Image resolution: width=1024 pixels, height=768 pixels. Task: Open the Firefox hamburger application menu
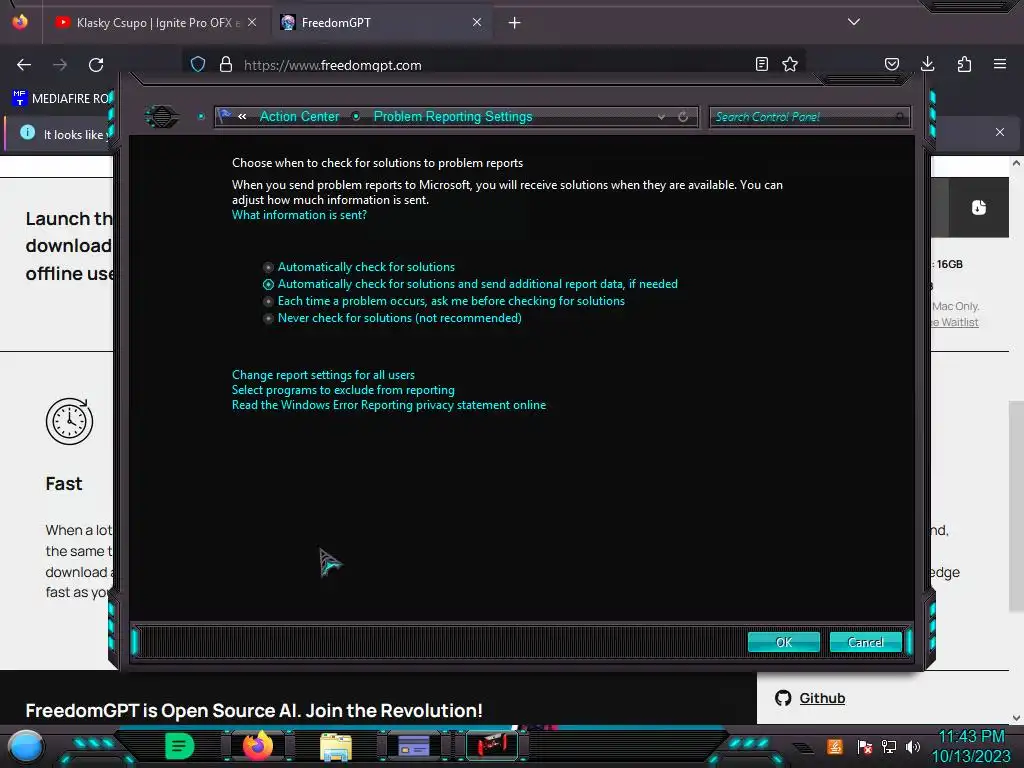(x=1000, y=64)
